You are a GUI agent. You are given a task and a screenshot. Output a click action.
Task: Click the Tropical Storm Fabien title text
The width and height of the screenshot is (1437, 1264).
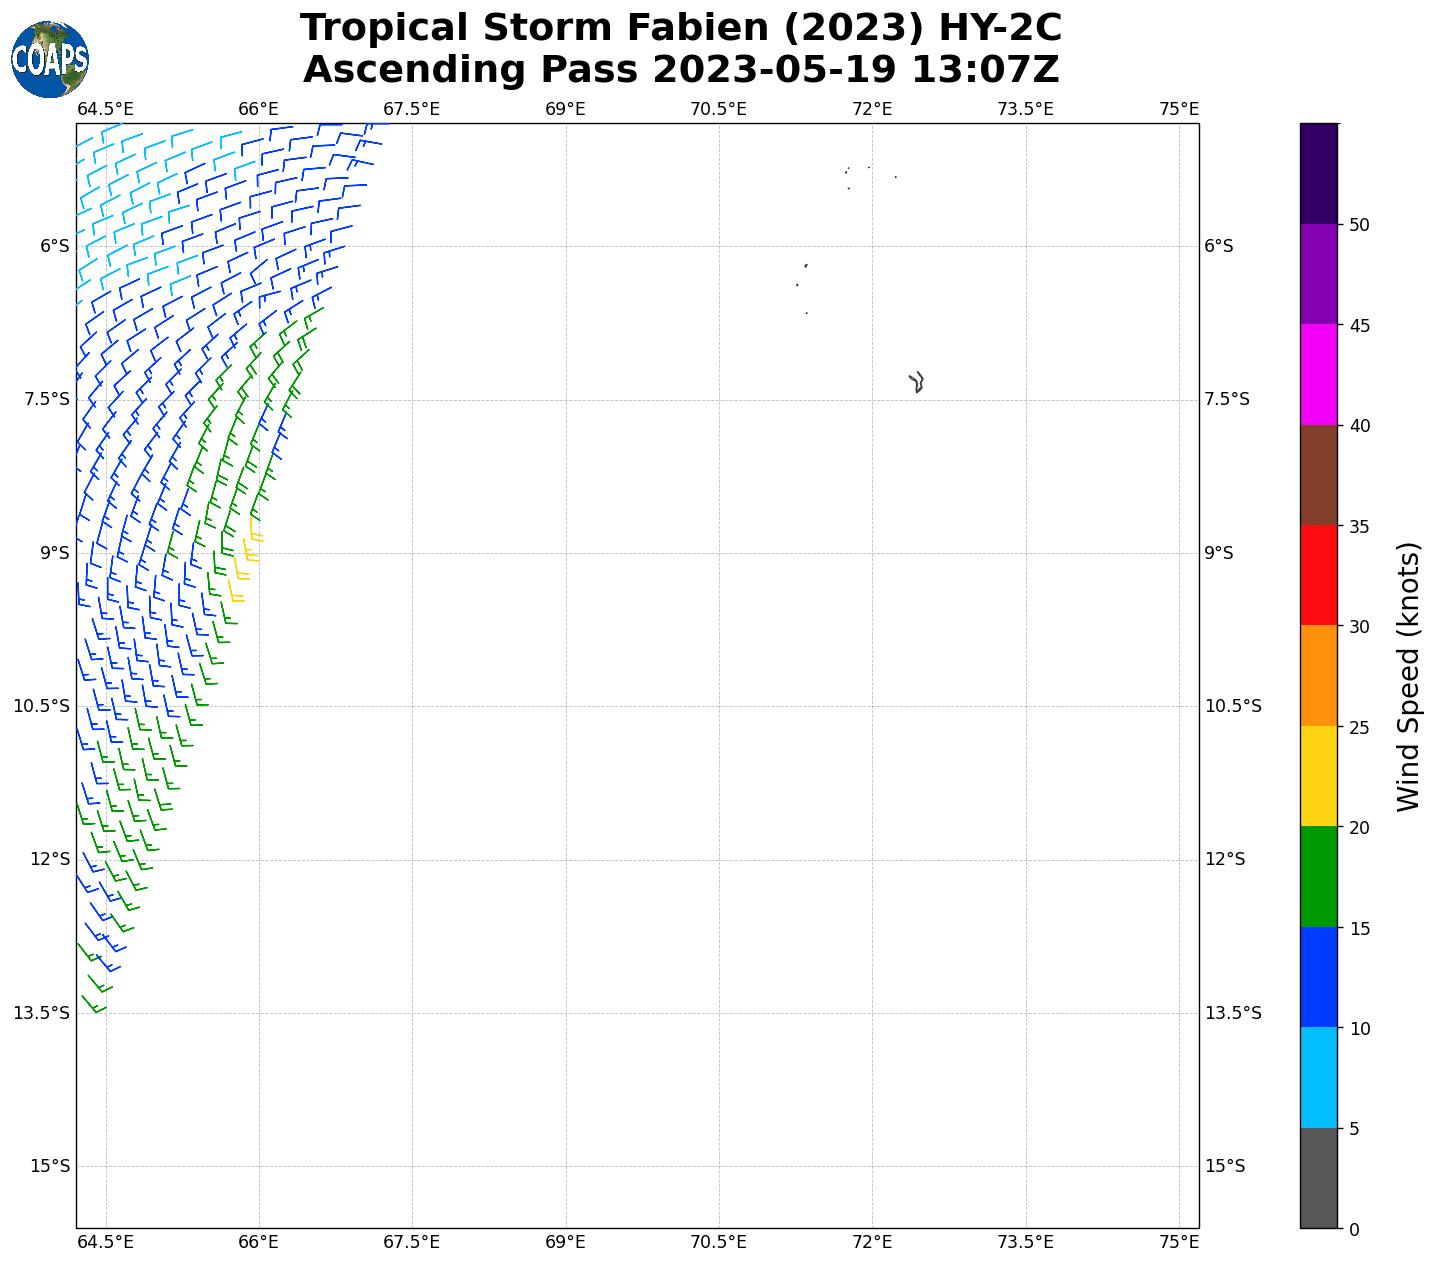[x=680, y=28]
